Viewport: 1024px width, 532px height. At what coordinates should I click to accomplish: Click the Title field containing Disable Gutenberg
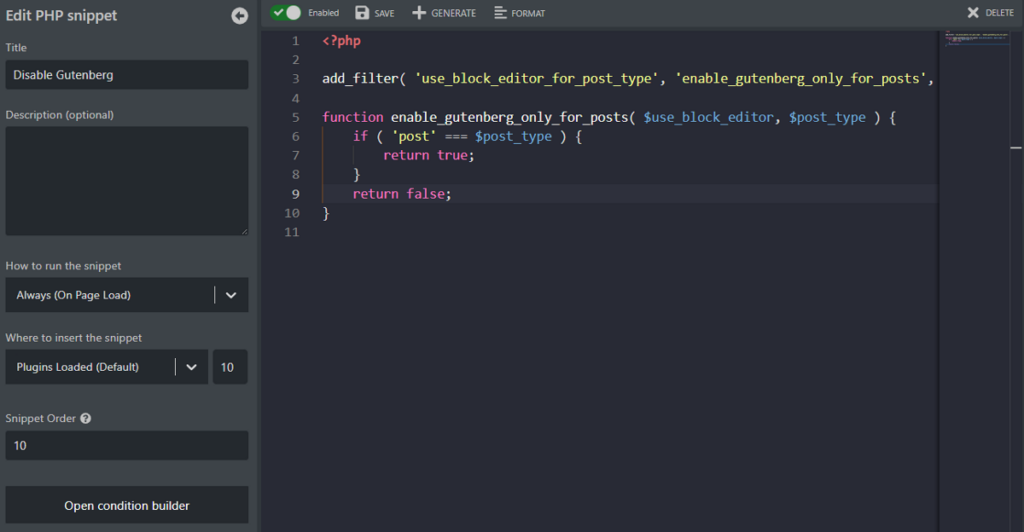[x=127, y=74]
